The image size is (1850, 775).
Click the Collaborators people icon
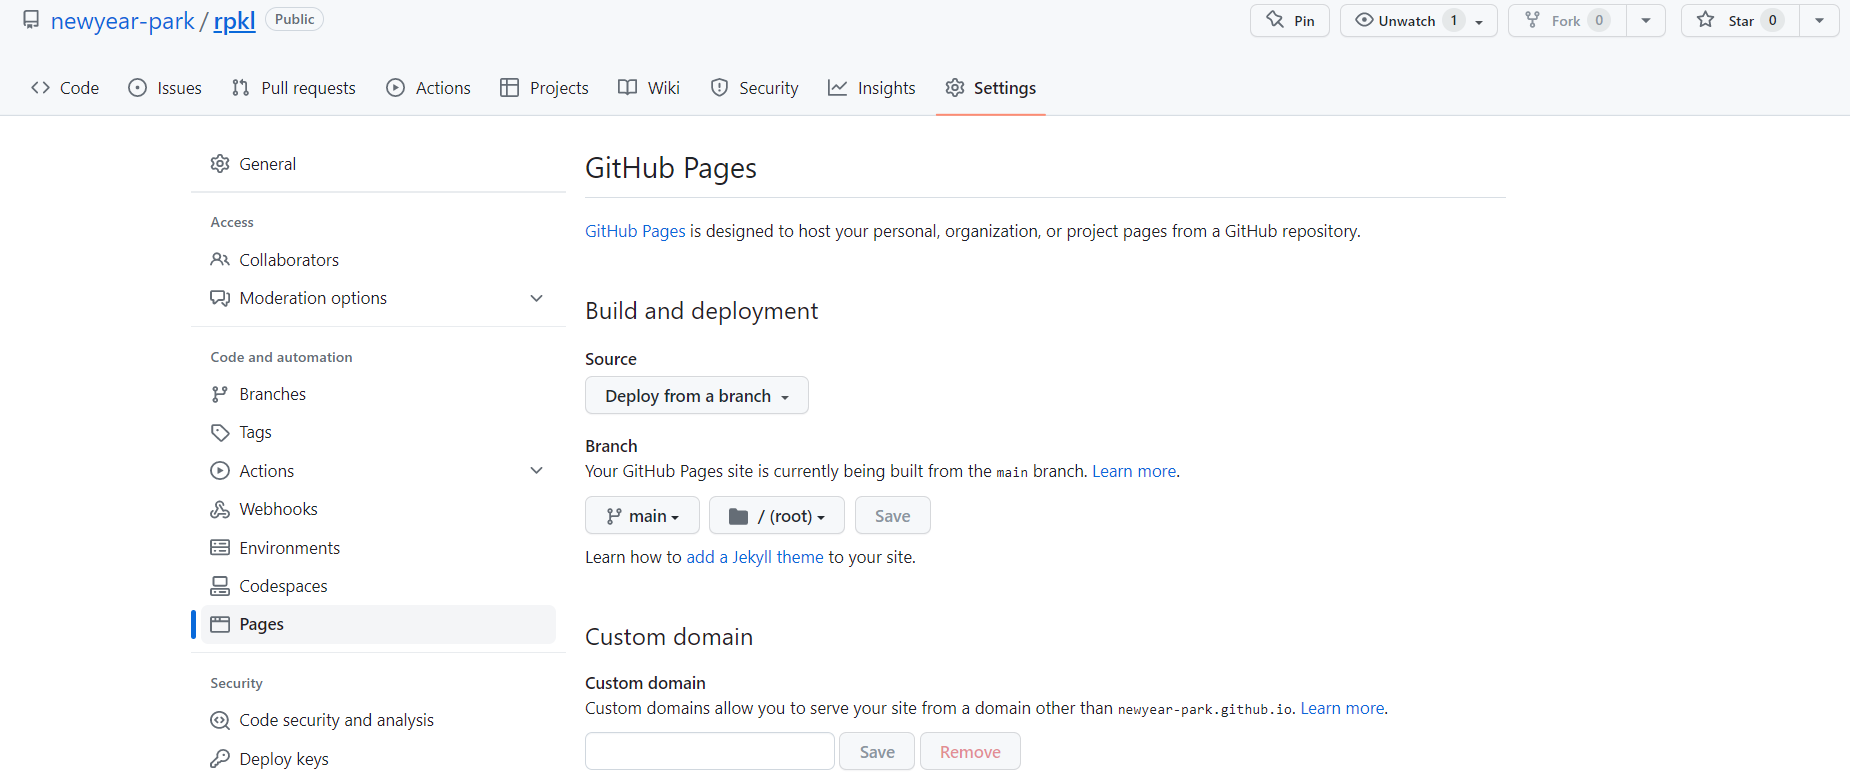coord(220,260)
